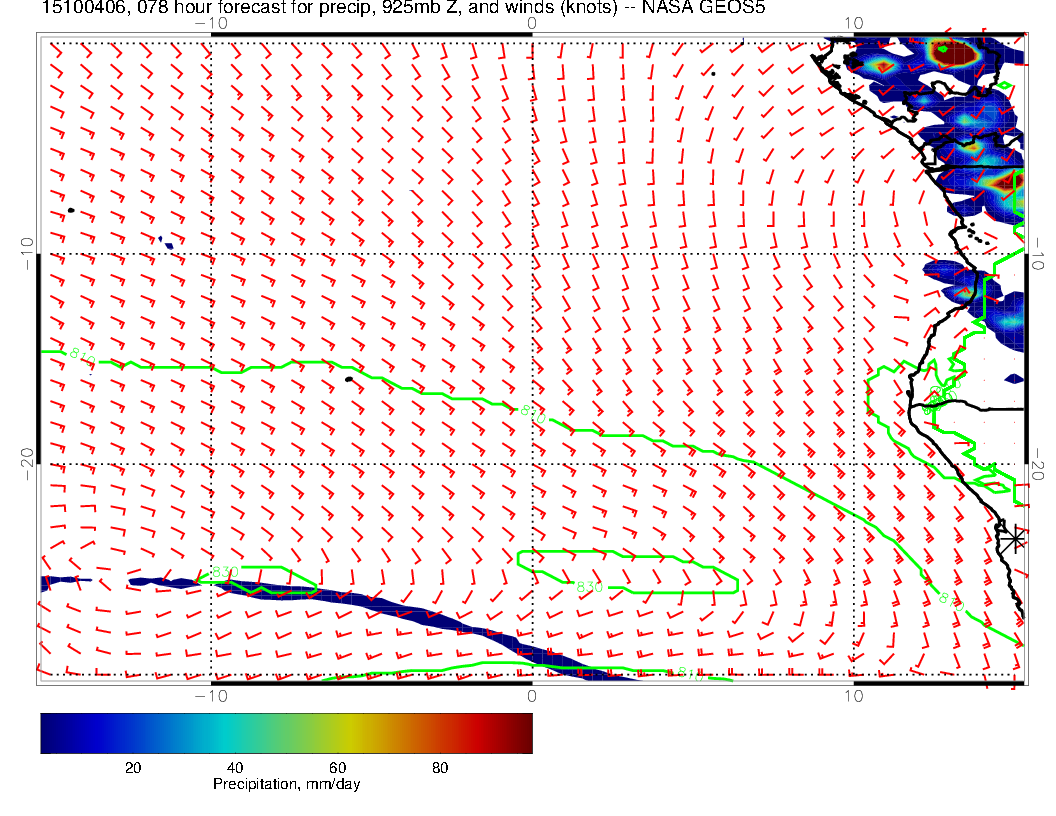
Task: Click the colorbar tick label 40
Action: pos(235,767)
